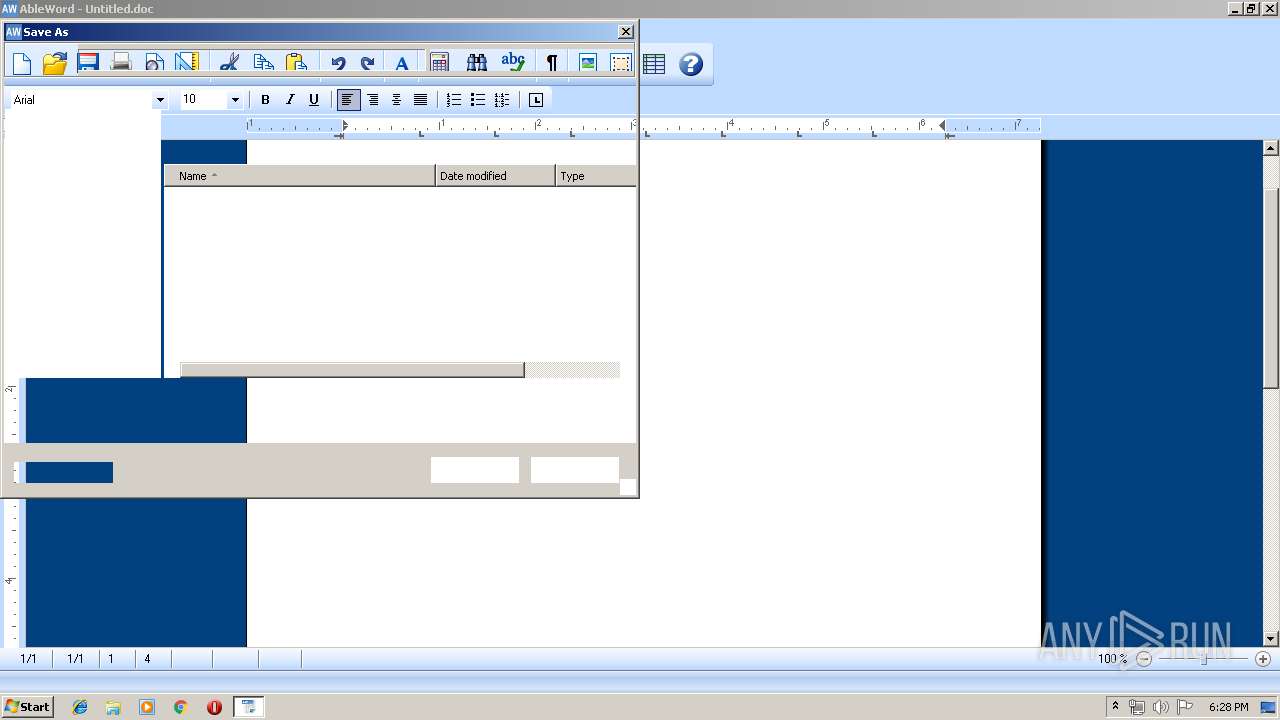Apply numbered list formatting
The width and height of the screenshot is (1280, 720).
pyautogui.click(x=454, y=100)
